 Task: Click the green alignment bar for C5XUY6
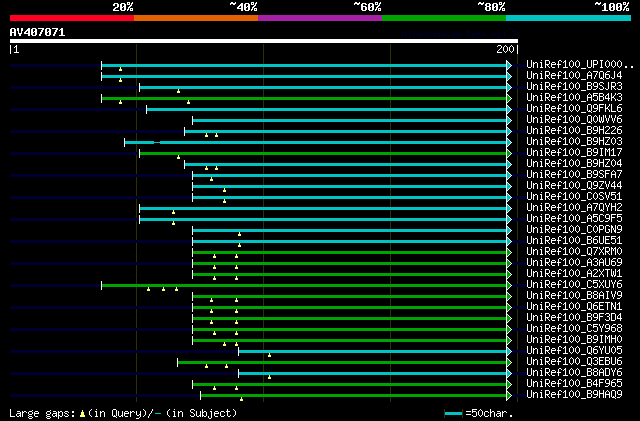pyautogui.click(x=304, y=285)
